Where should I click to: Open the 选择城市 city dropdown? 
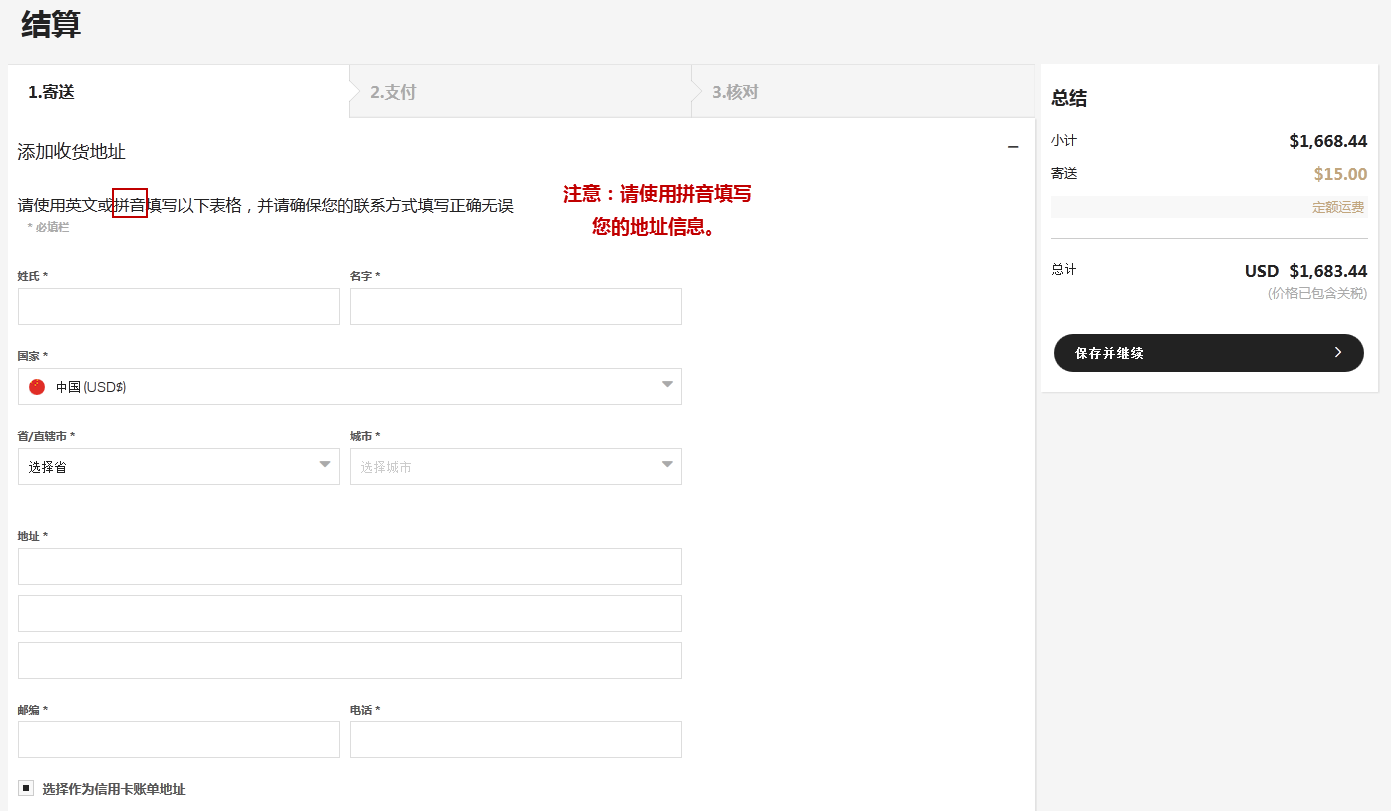[516, 466]
